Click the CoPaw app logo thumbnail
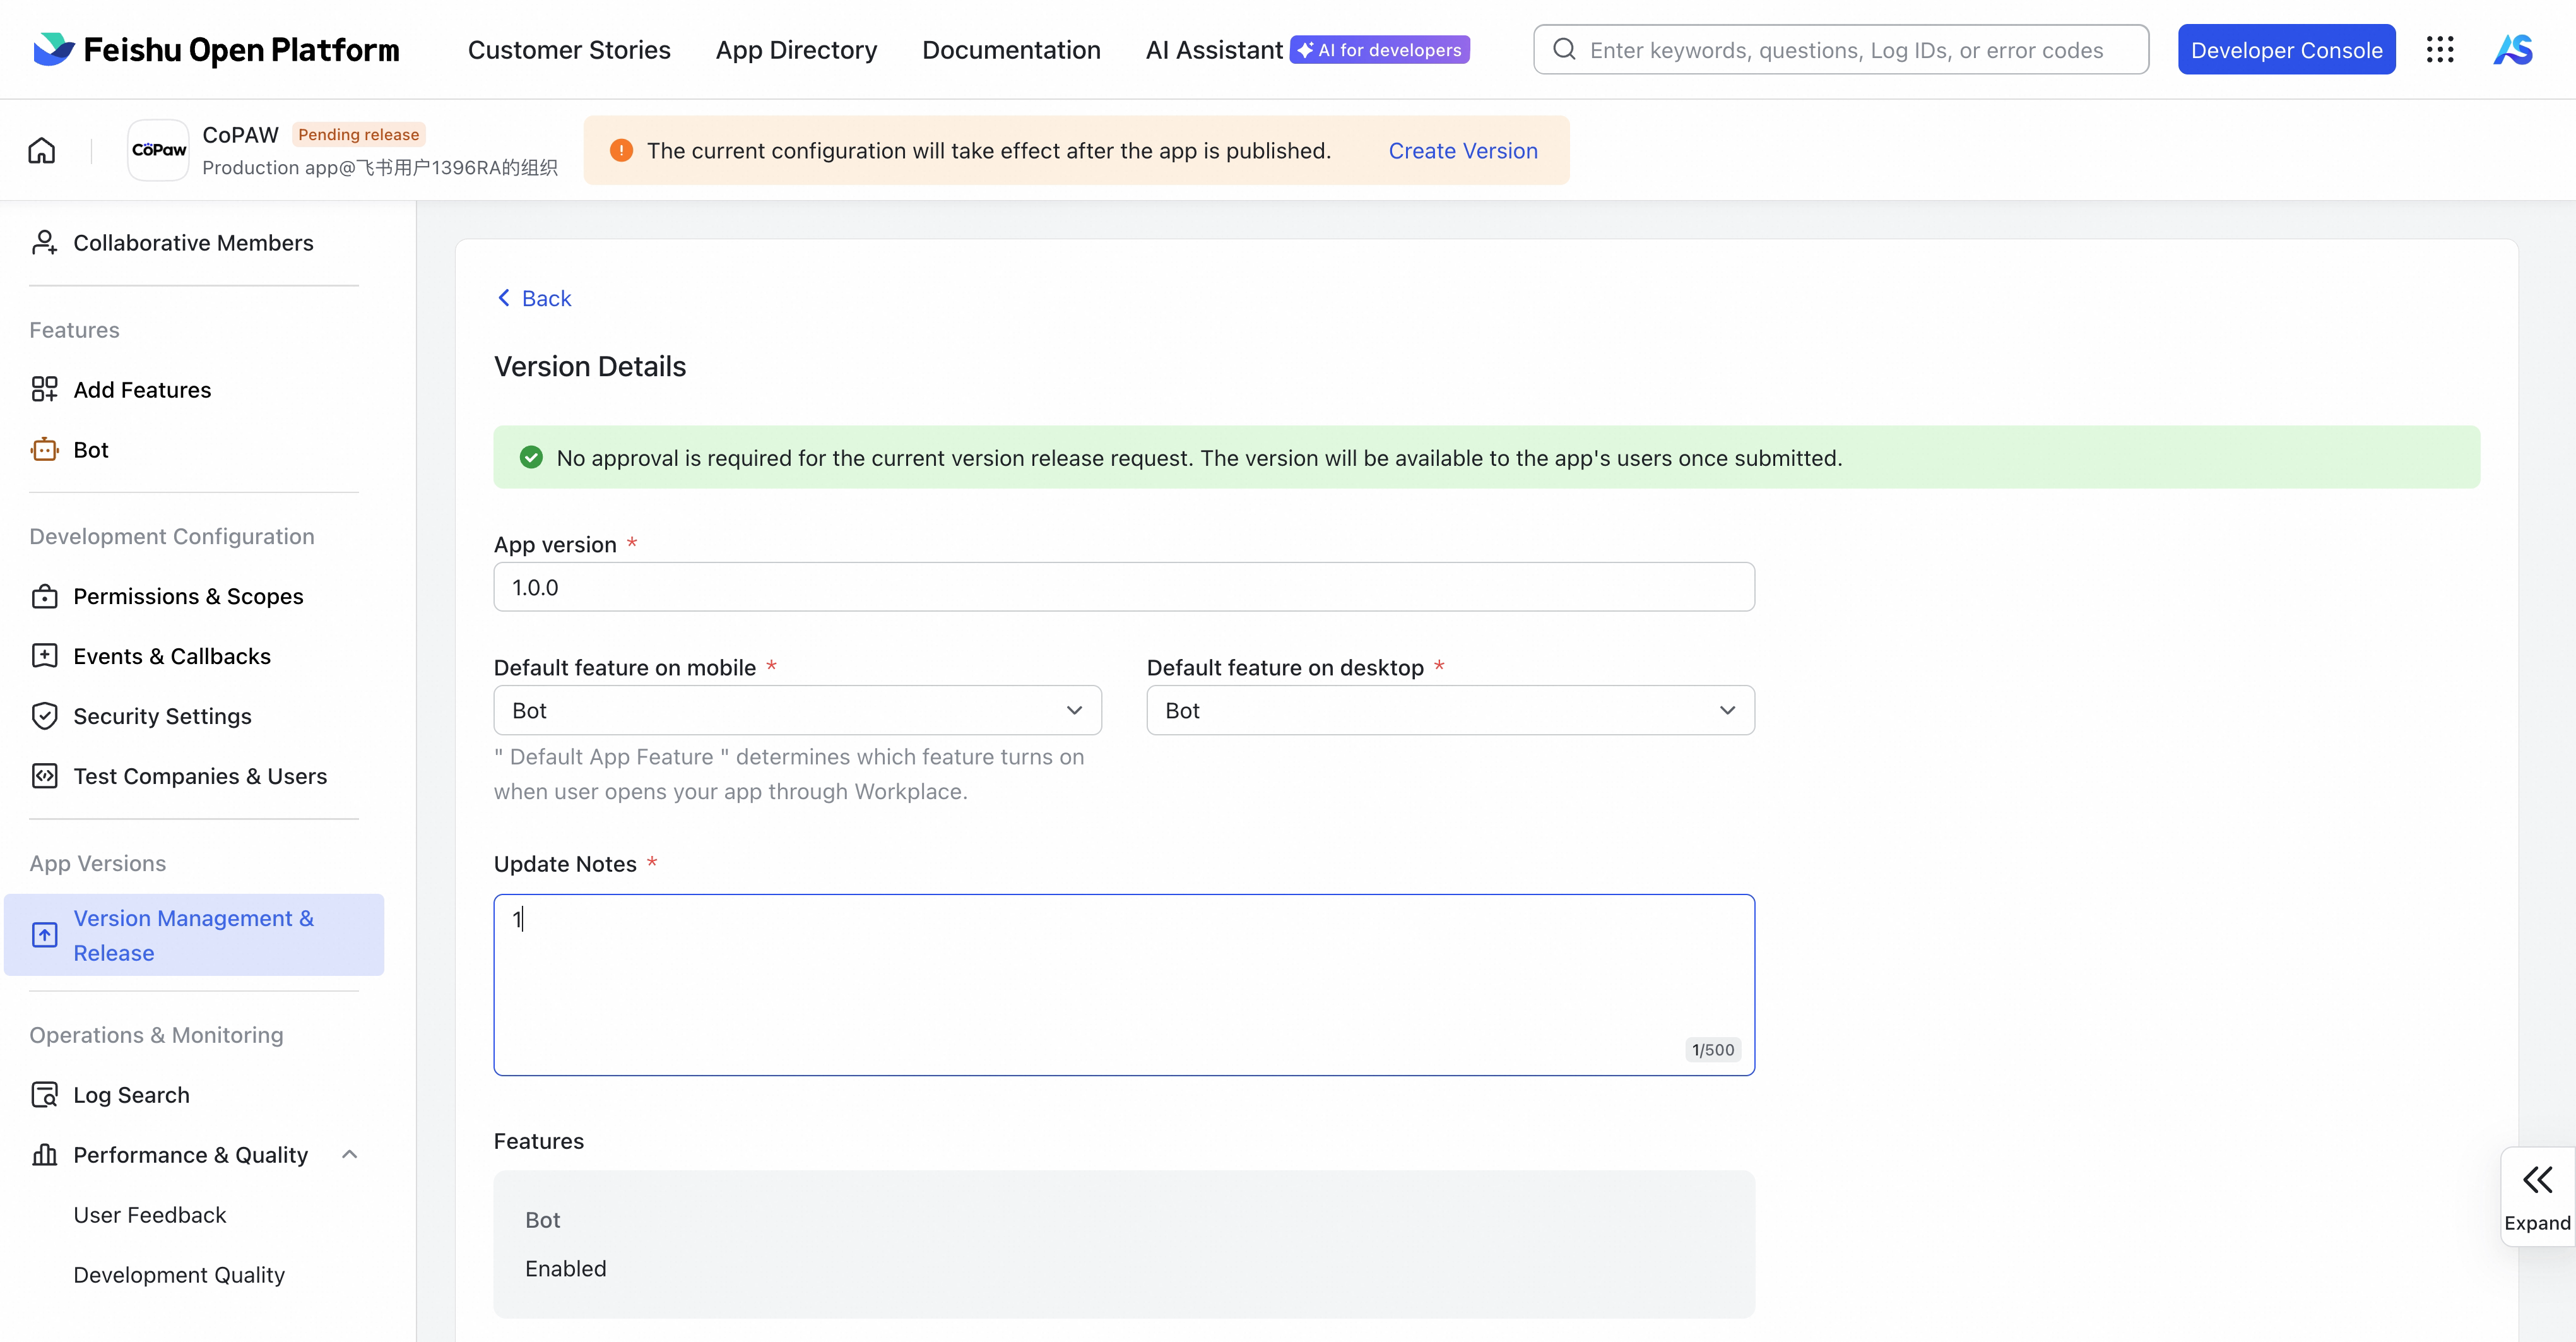 coord(158,150)
